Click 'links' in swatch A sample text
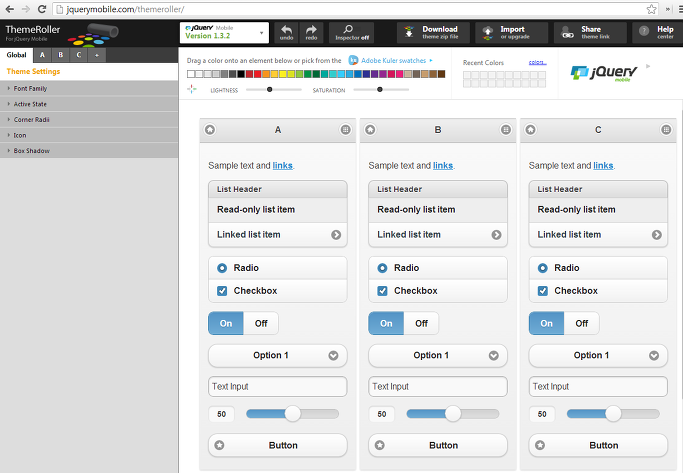The width and height of the screenshot is (683, 473). 283,166
